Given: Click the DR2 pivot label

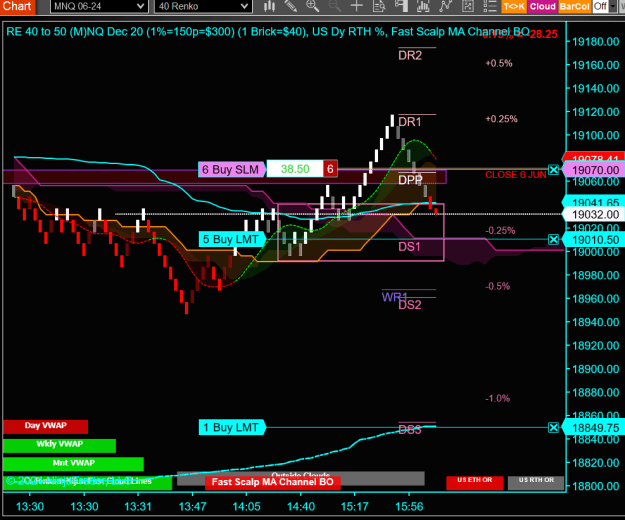Looking at the screenshot, I should (410, 55).
